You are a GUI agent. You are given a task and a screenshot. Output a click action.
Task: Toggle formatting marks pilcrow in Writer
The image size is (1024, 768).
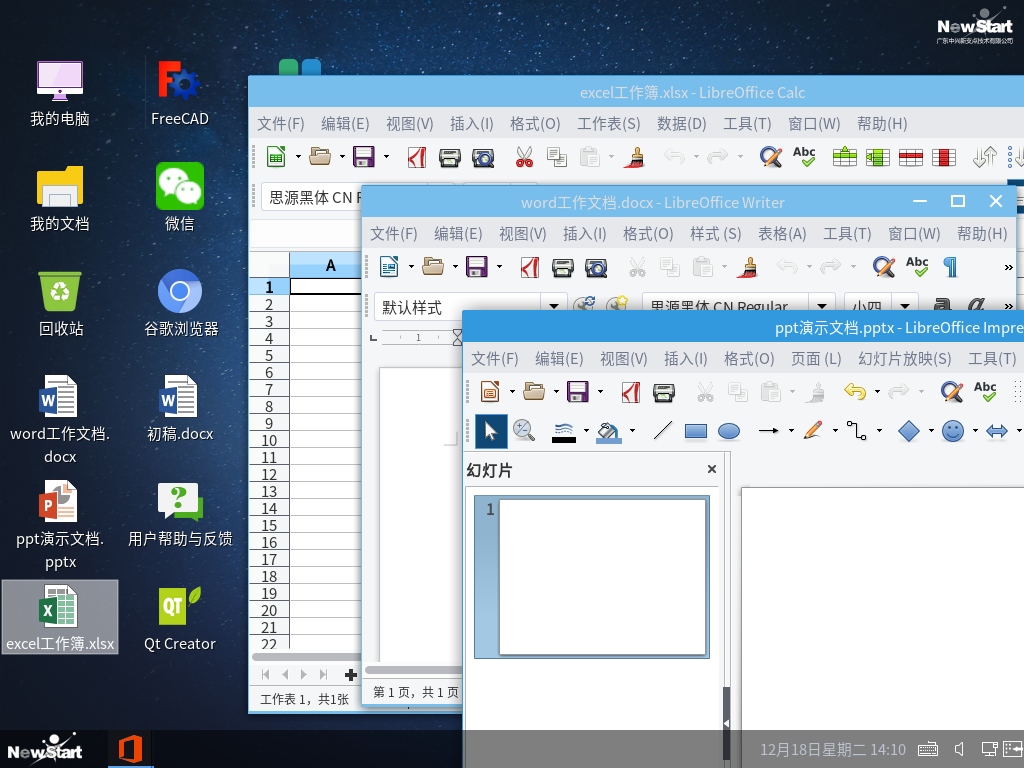(950, 266)
